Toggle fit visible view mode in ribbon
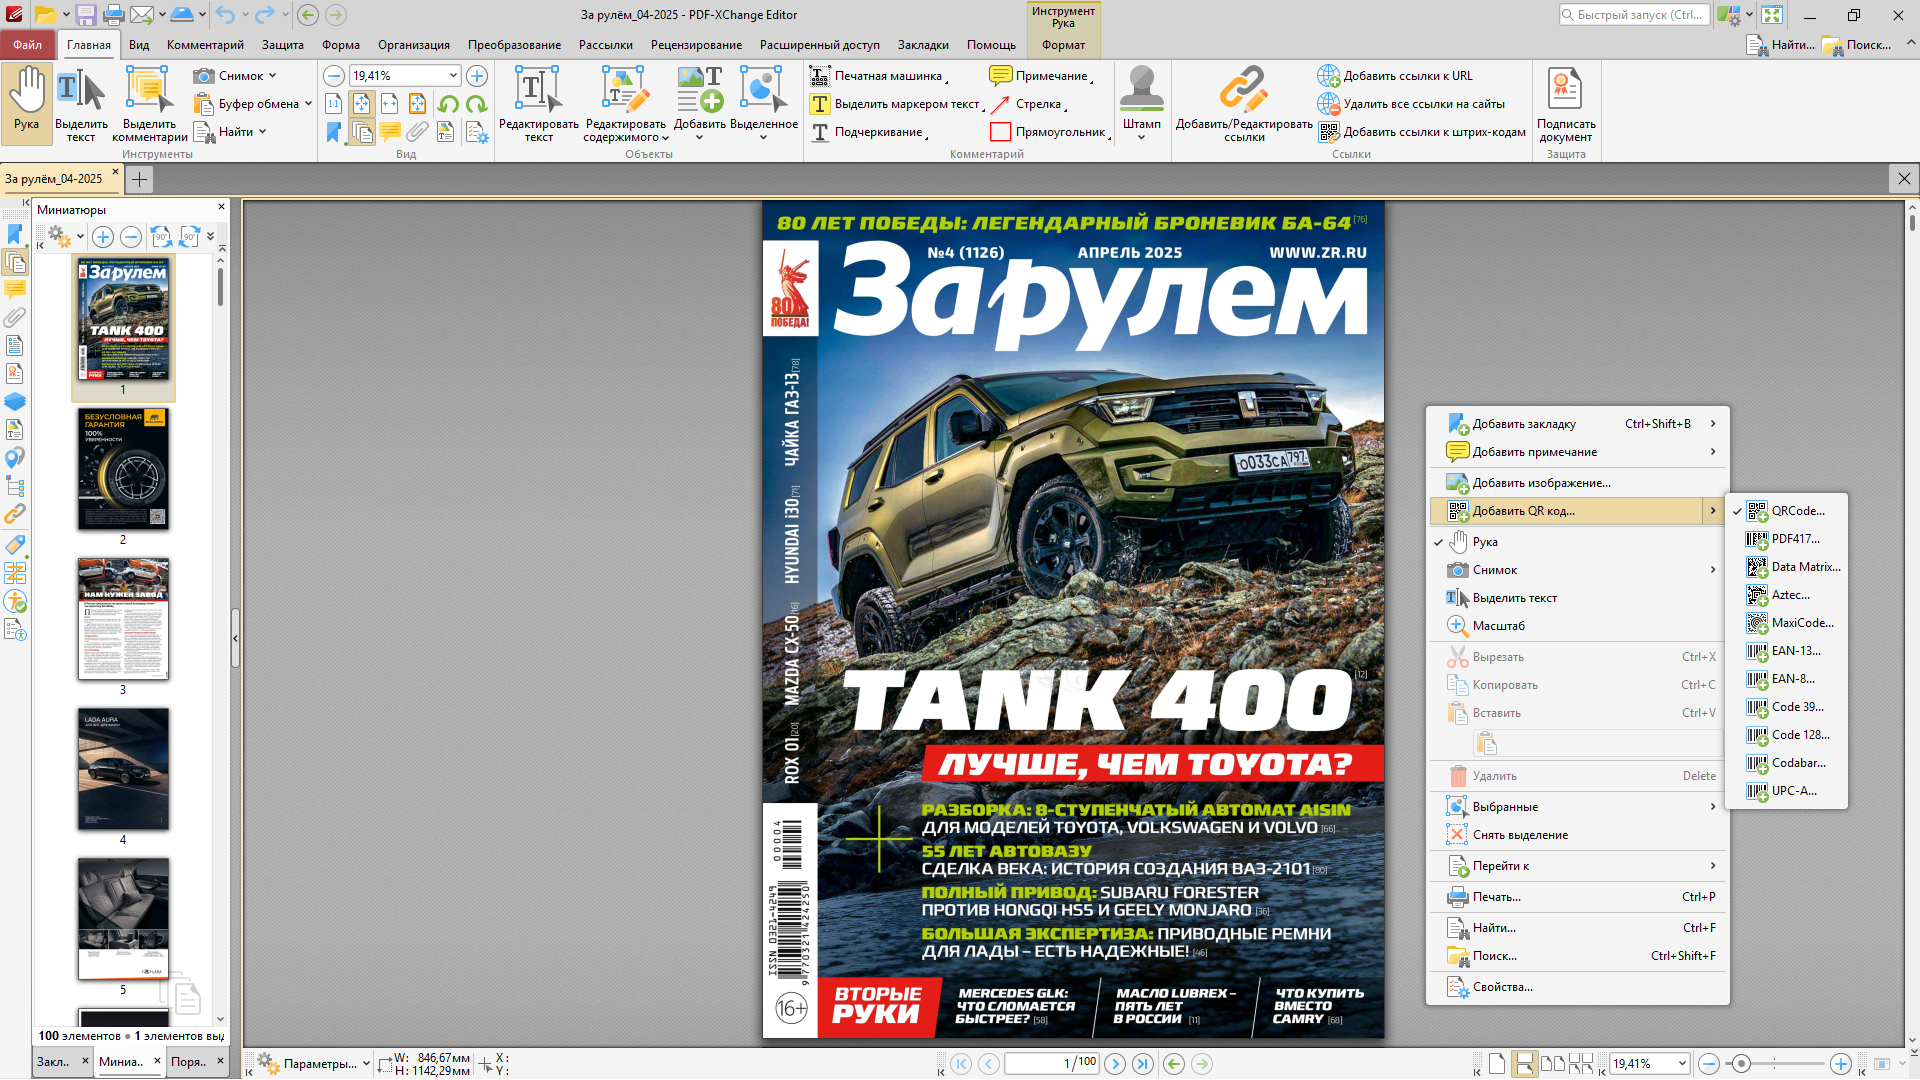Viewport: 1920px width, 1080px height. click(x=417, y=104)
